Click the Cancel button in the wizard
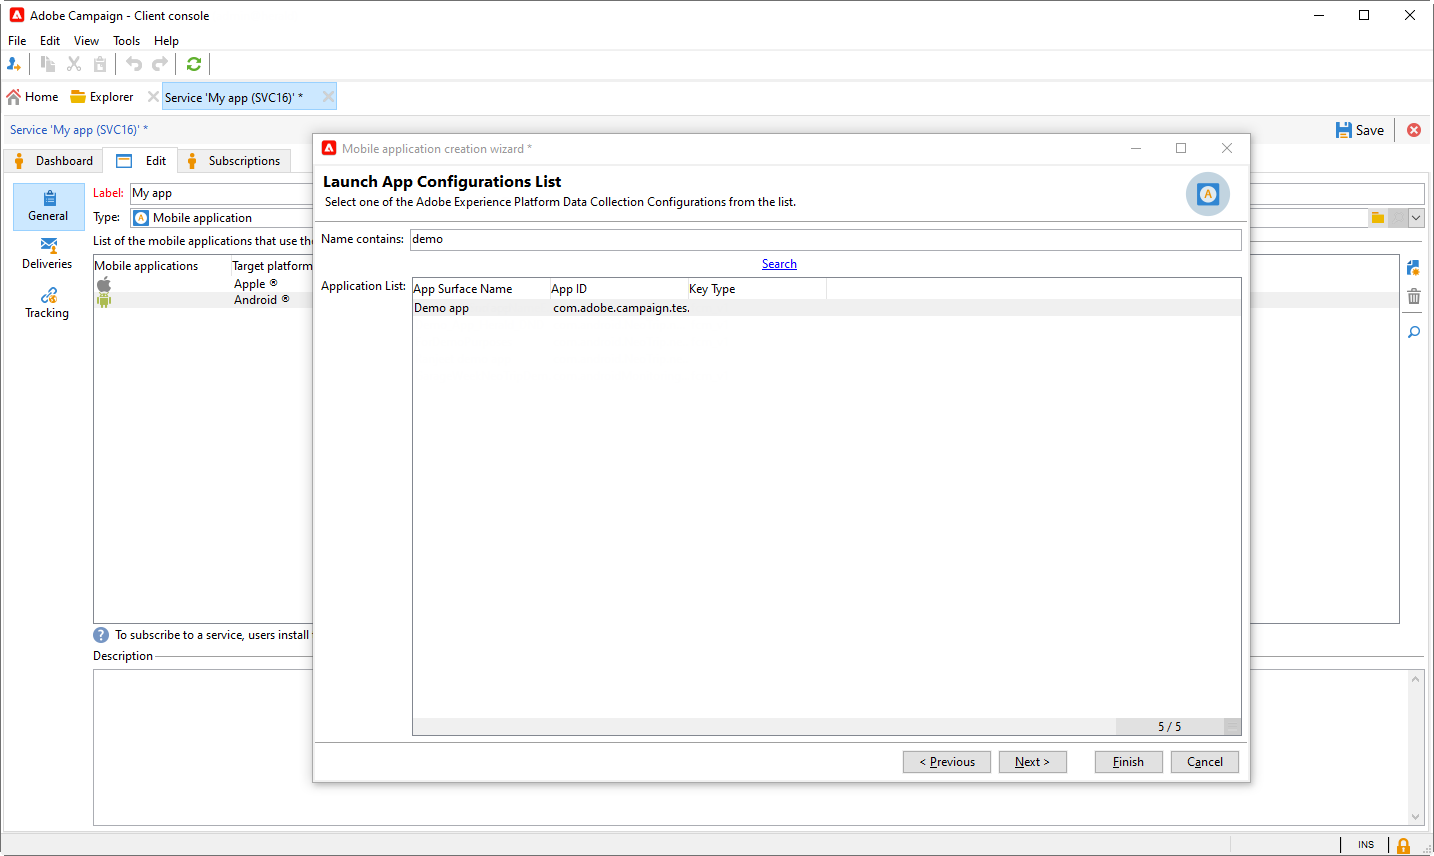 point(1205,762)
